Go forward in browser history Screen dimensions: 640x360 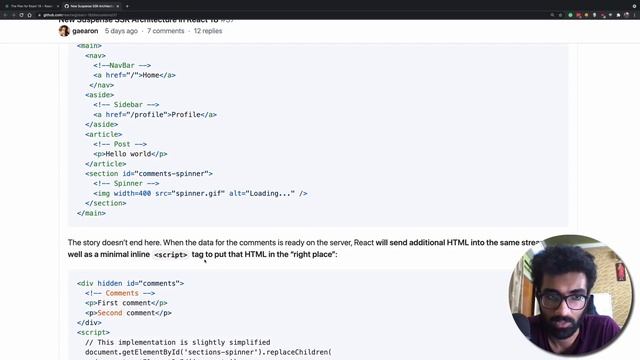click(x=13, y=15)
